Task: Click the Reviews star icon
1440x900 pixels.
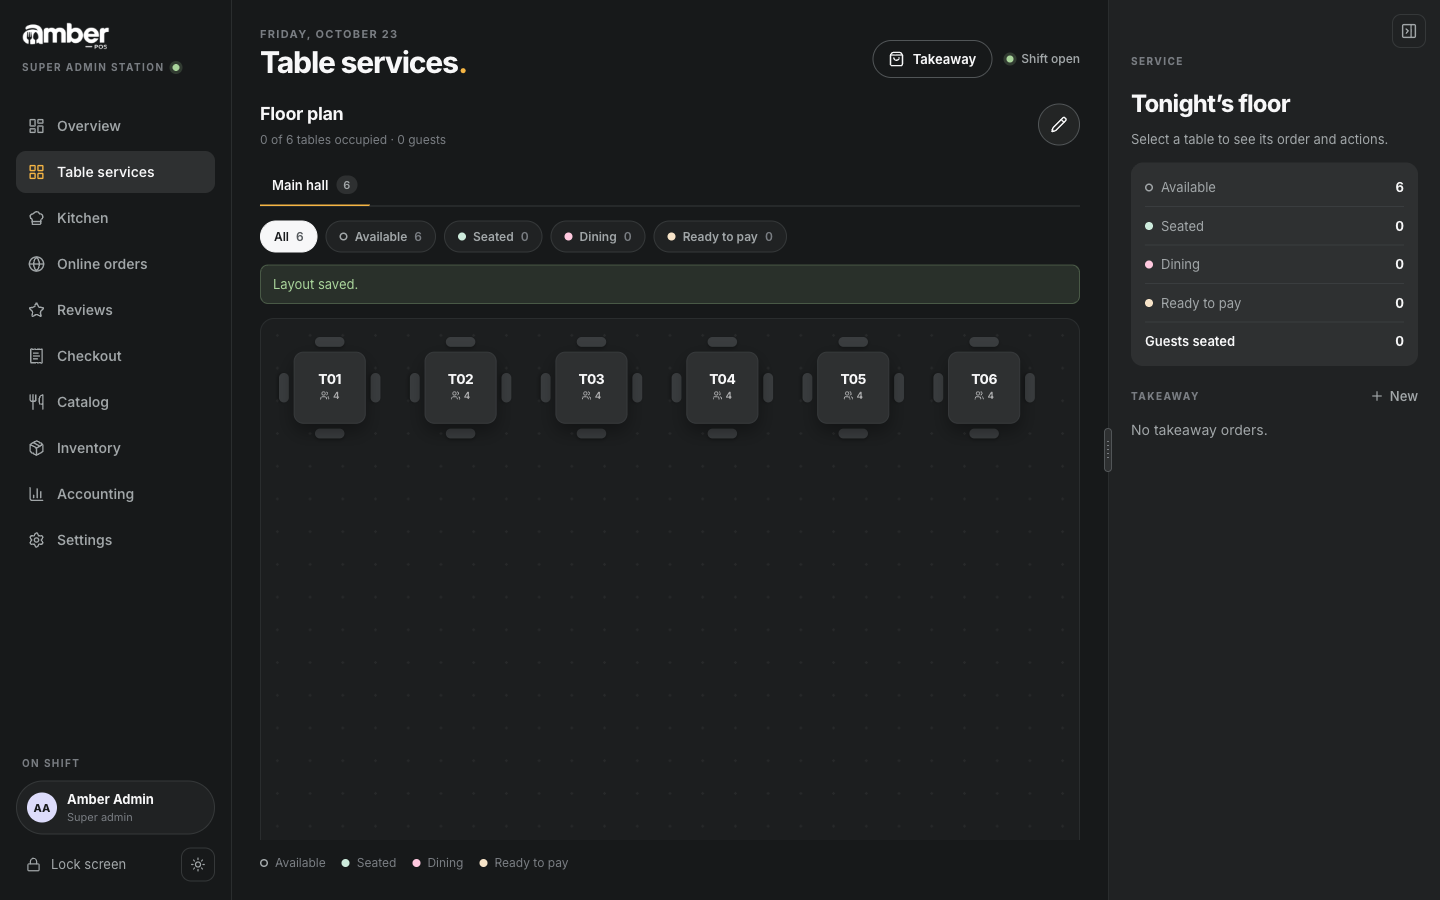Action: (36, 310)
